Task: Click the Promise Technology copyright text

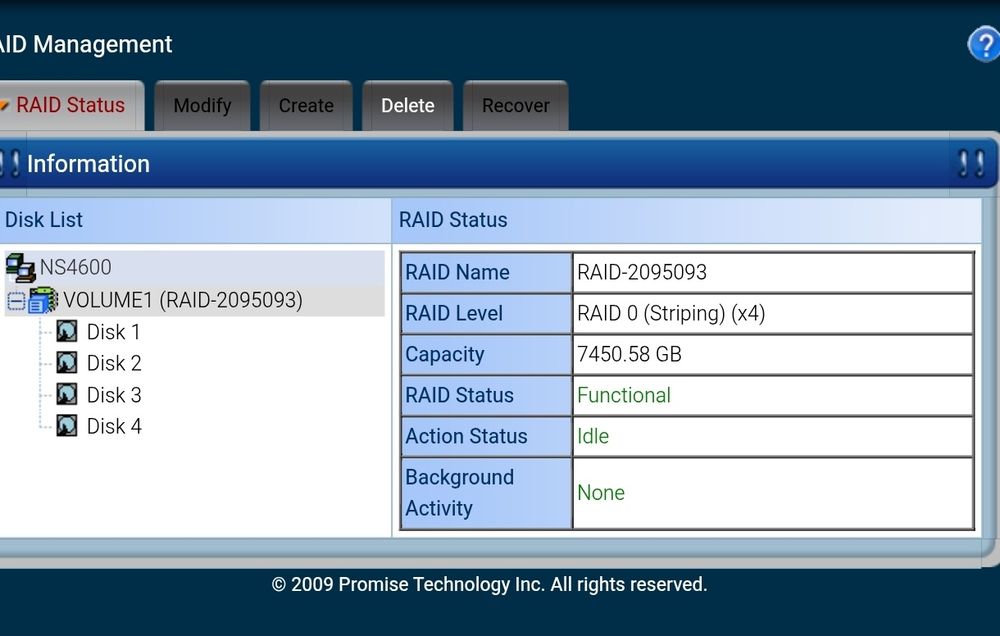Action: [489, 584]
